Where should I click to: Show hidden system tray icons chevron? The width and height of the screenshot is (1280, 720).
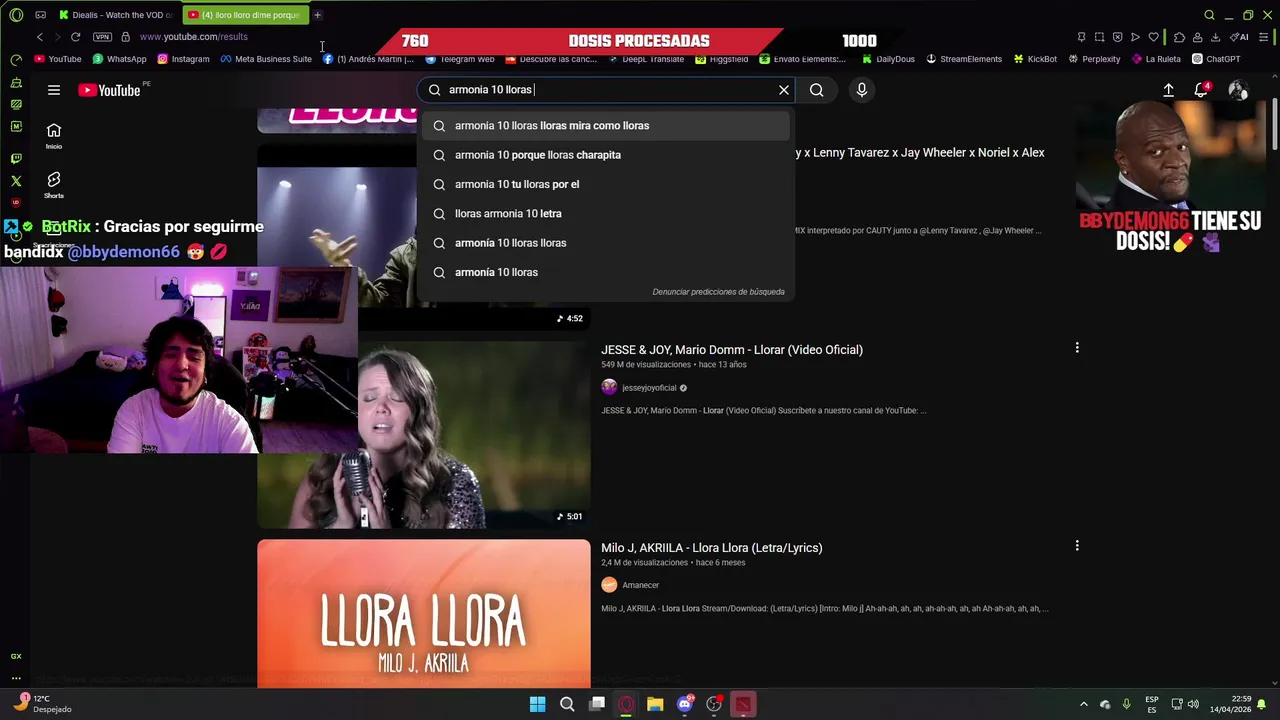point(1083,704)
